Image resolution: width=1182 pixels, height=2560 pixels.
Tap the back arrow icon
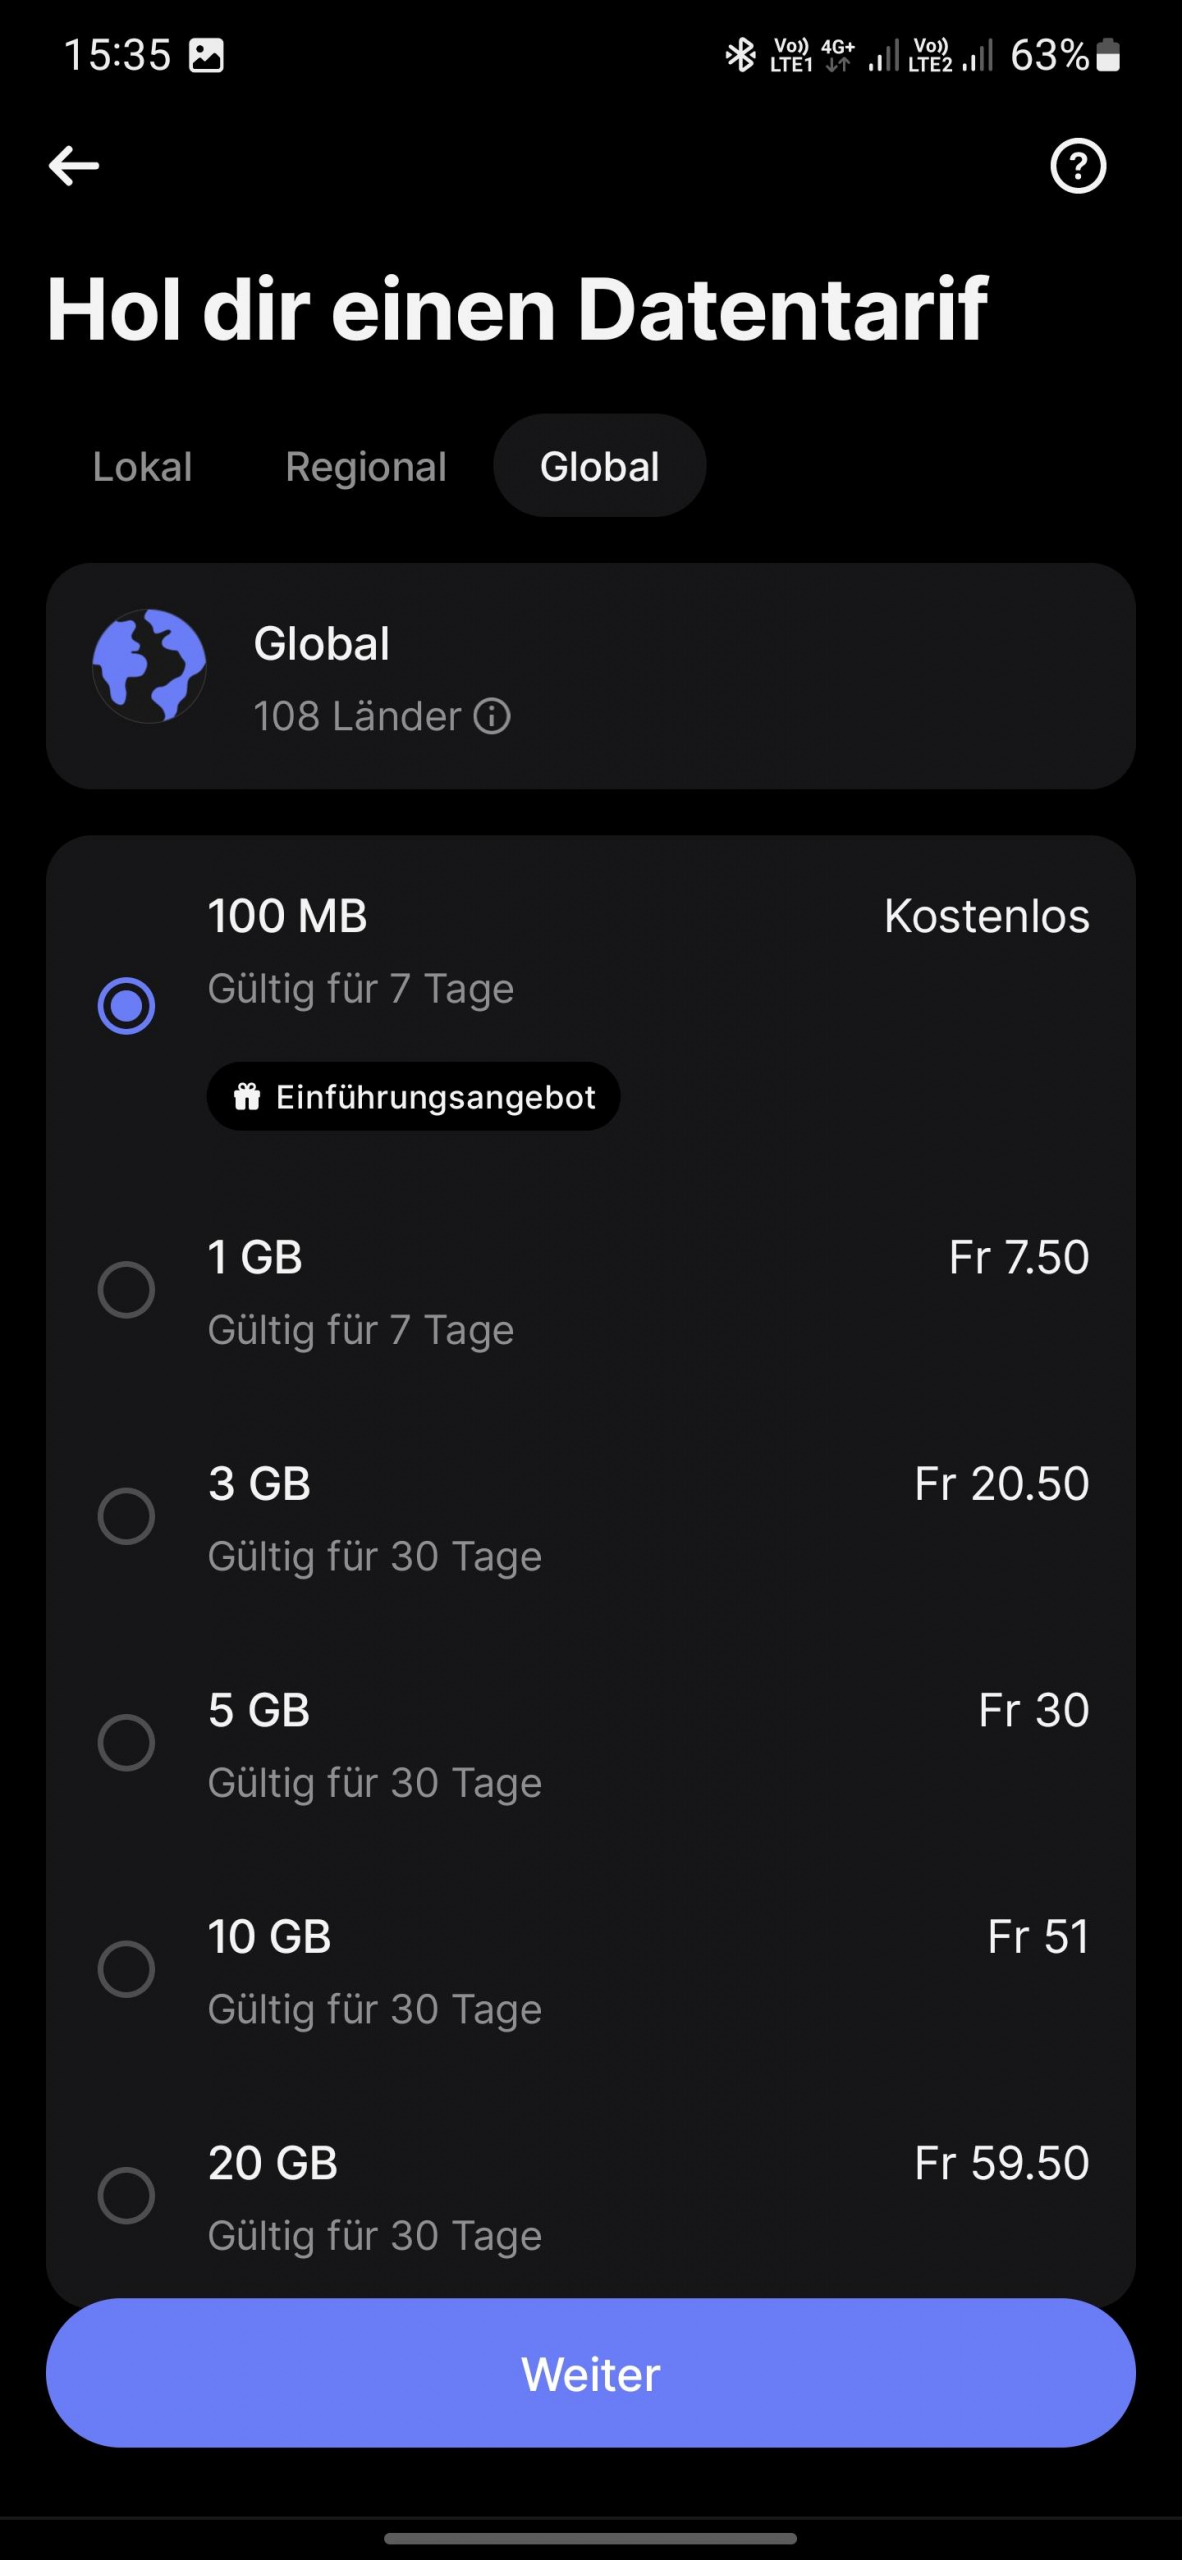click(x=74, y=166)
